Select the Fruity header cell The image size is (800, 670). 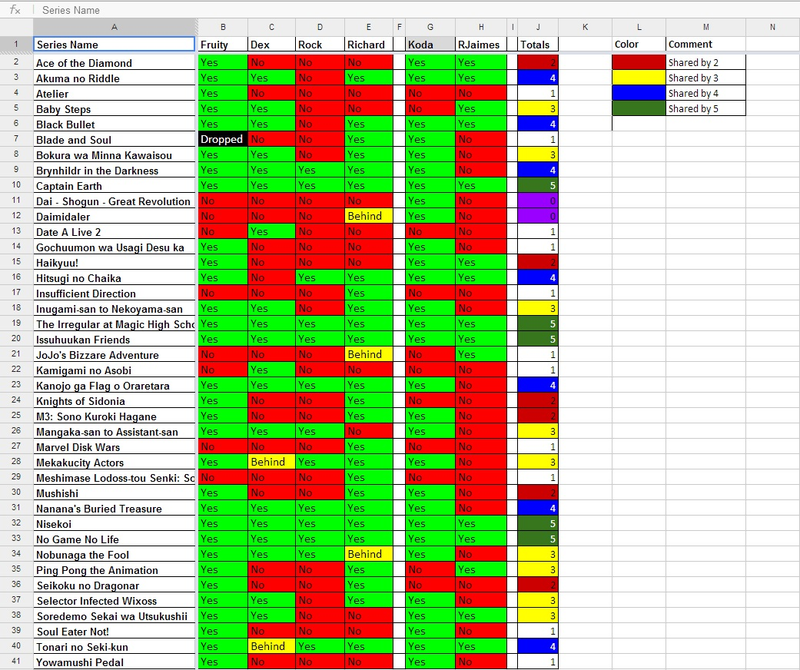(x=223, y=44)
